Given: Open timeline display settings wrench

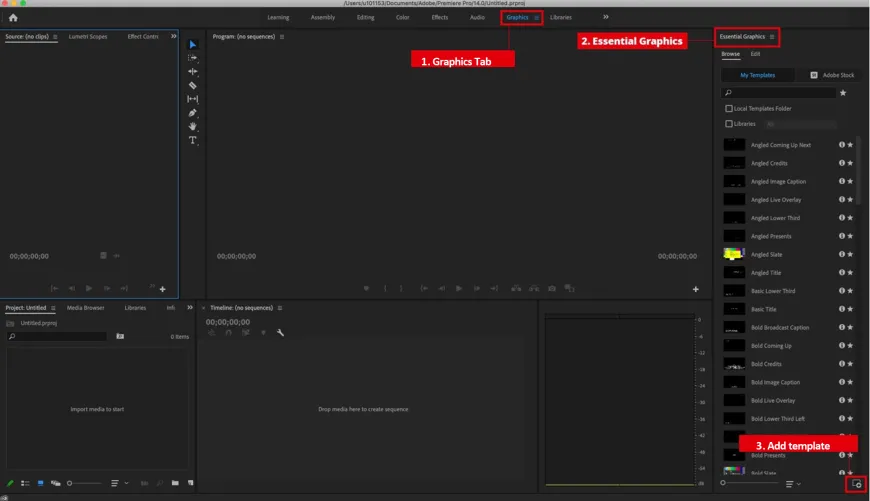Looking at the screenshot, I should 280,332.
